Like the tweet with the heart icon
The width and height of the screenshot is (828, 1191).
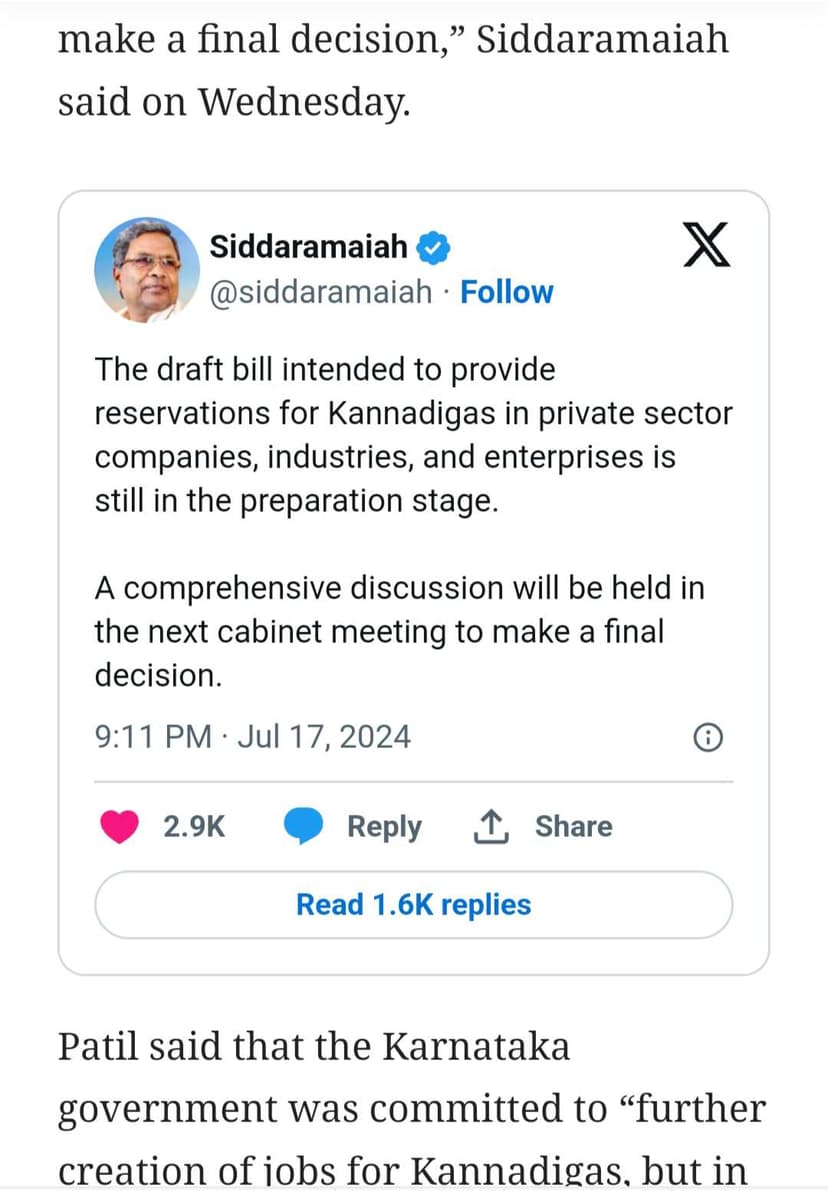click(x=120, y=827)
